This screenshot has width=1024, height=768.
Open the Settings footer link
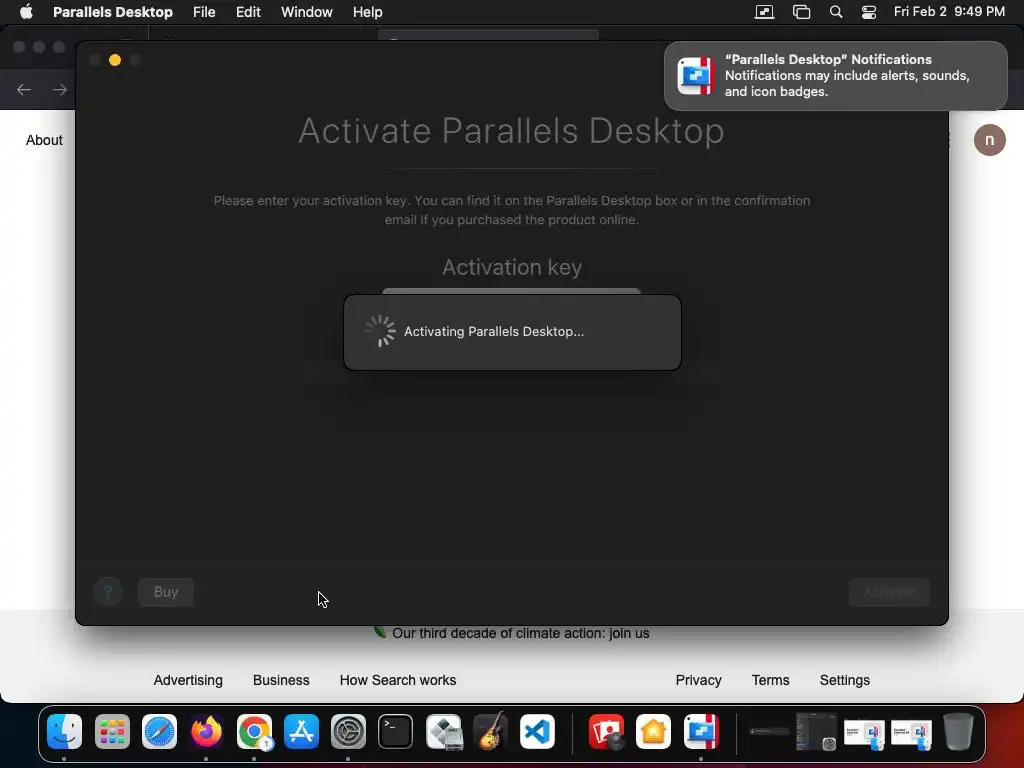point(844,680)
